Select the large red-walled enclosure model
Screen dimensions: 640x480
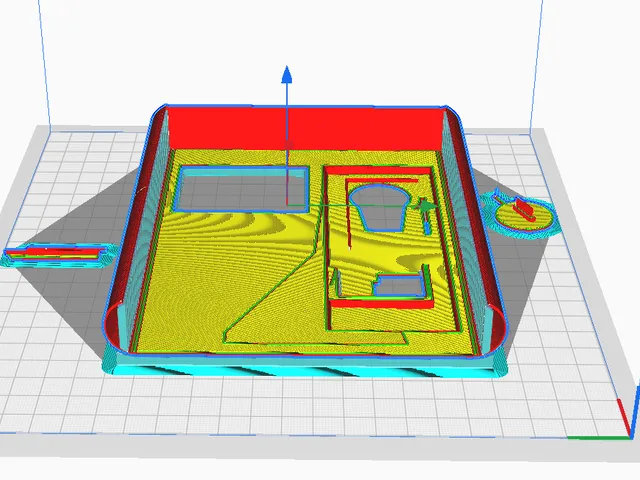[x=305, y=241]
